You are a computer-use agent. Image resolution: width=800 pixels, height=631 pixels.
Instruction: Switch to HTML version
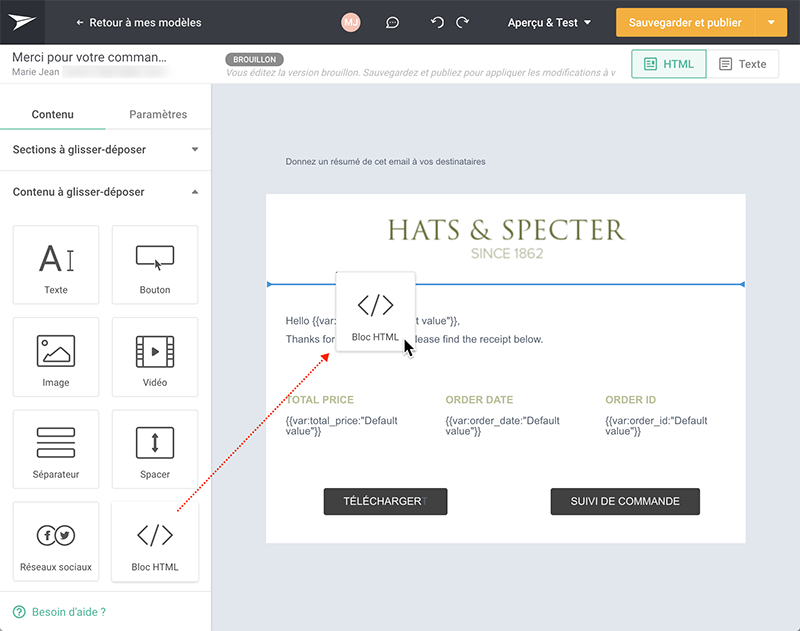tap(669, 64)
